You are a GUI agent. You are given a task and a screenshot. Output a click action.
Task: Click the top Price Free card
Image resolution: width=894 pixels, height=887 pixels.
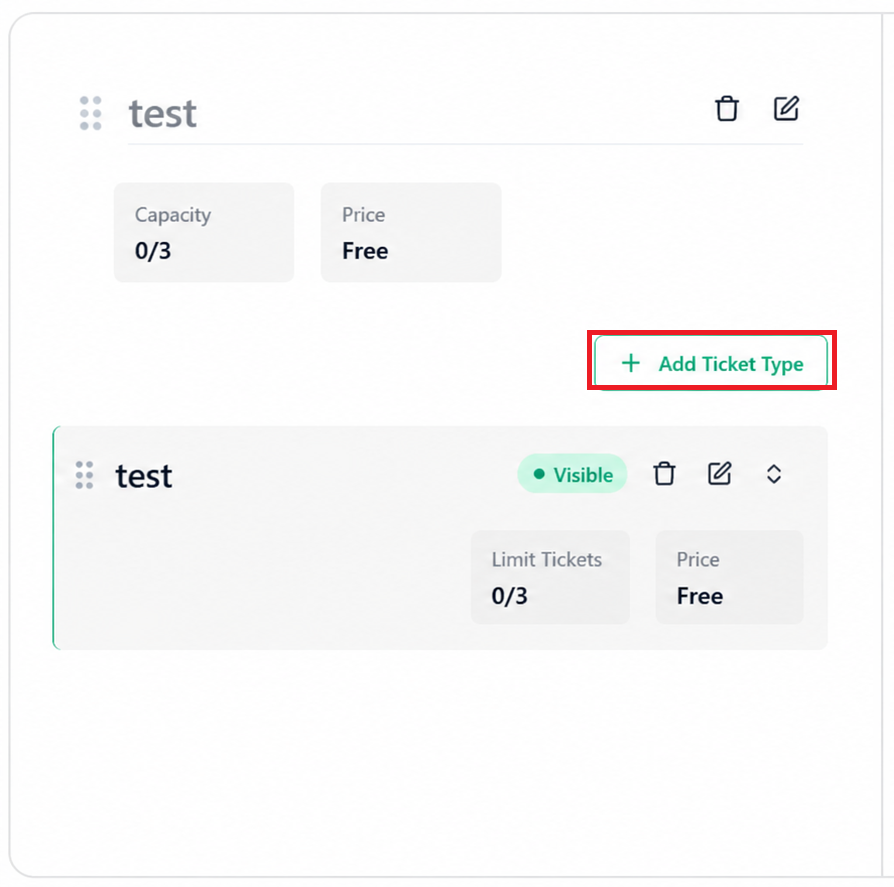pyautogui.click(x=411, y=233)
